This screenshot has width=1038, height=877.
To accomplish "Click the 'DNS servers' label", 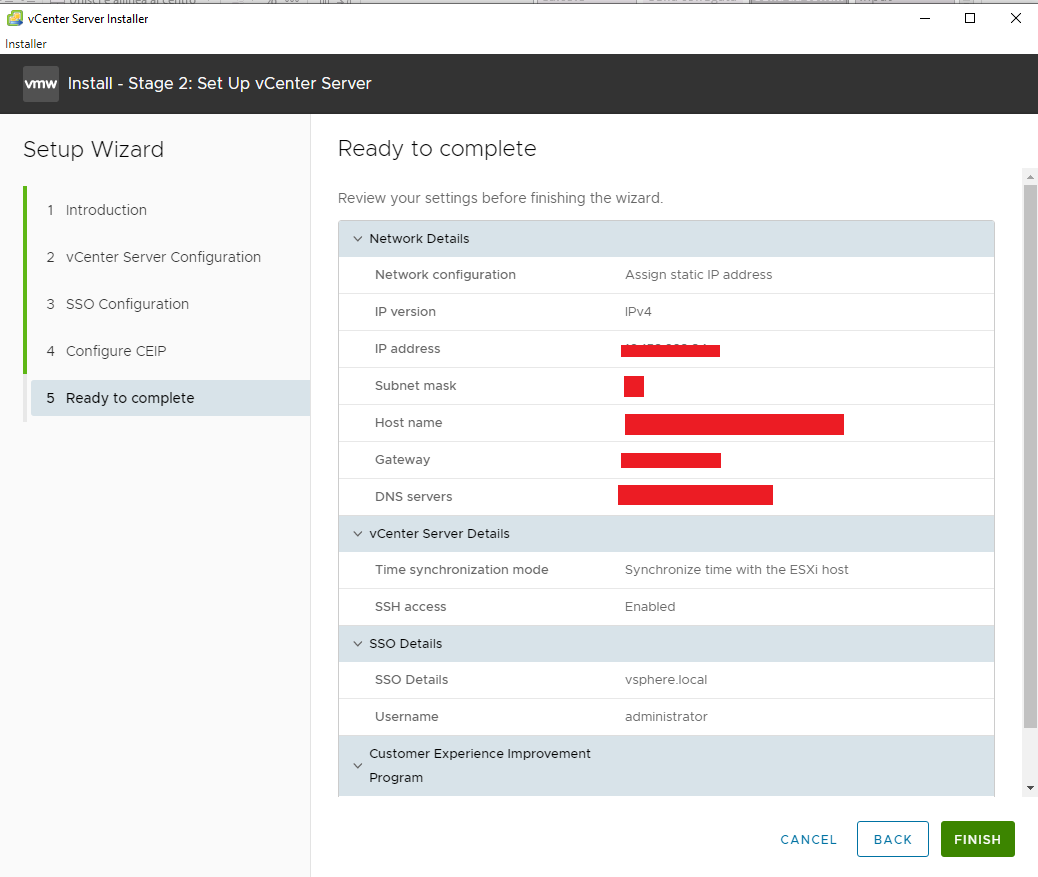I will (x=413, y=497).
